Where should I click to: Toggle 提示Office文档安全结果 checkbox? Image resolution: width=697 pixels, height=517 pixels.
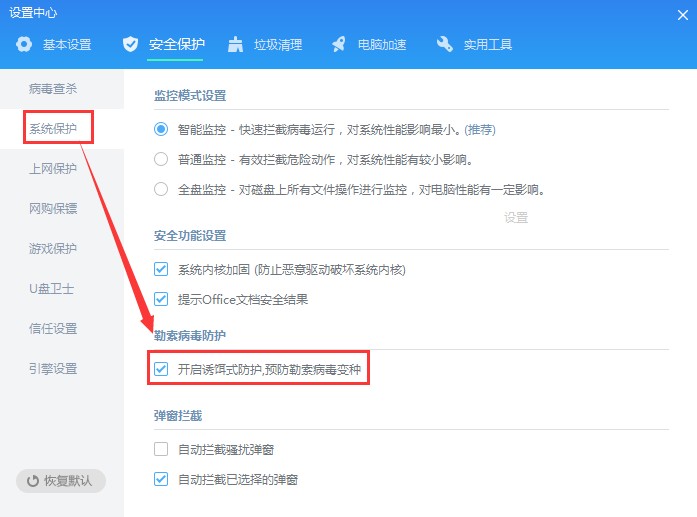point(161,299)
